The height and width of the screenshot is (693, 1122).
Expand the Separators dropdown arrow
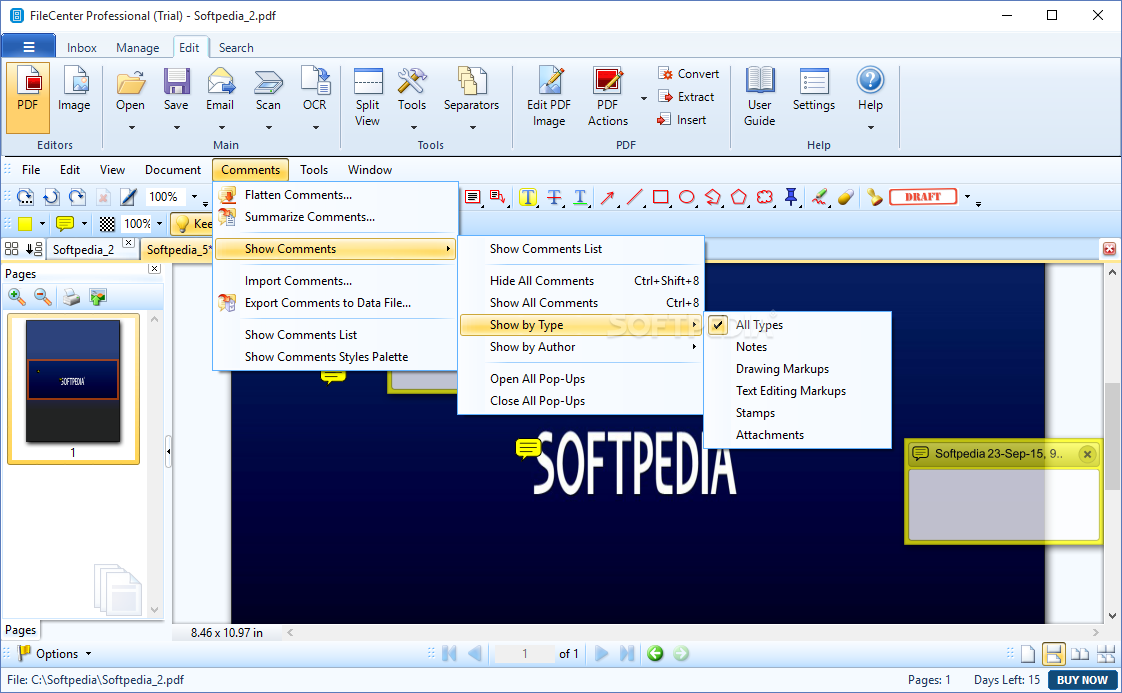[472, 128]
